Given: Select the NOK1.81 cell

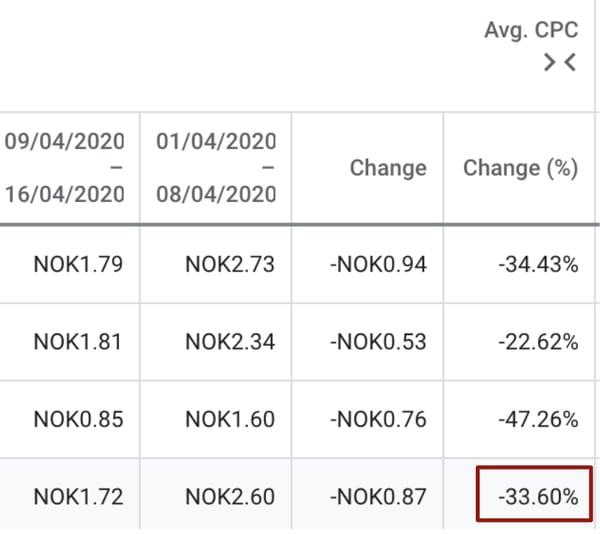Looking at the screenshot, I should click(x=78, y=342).
